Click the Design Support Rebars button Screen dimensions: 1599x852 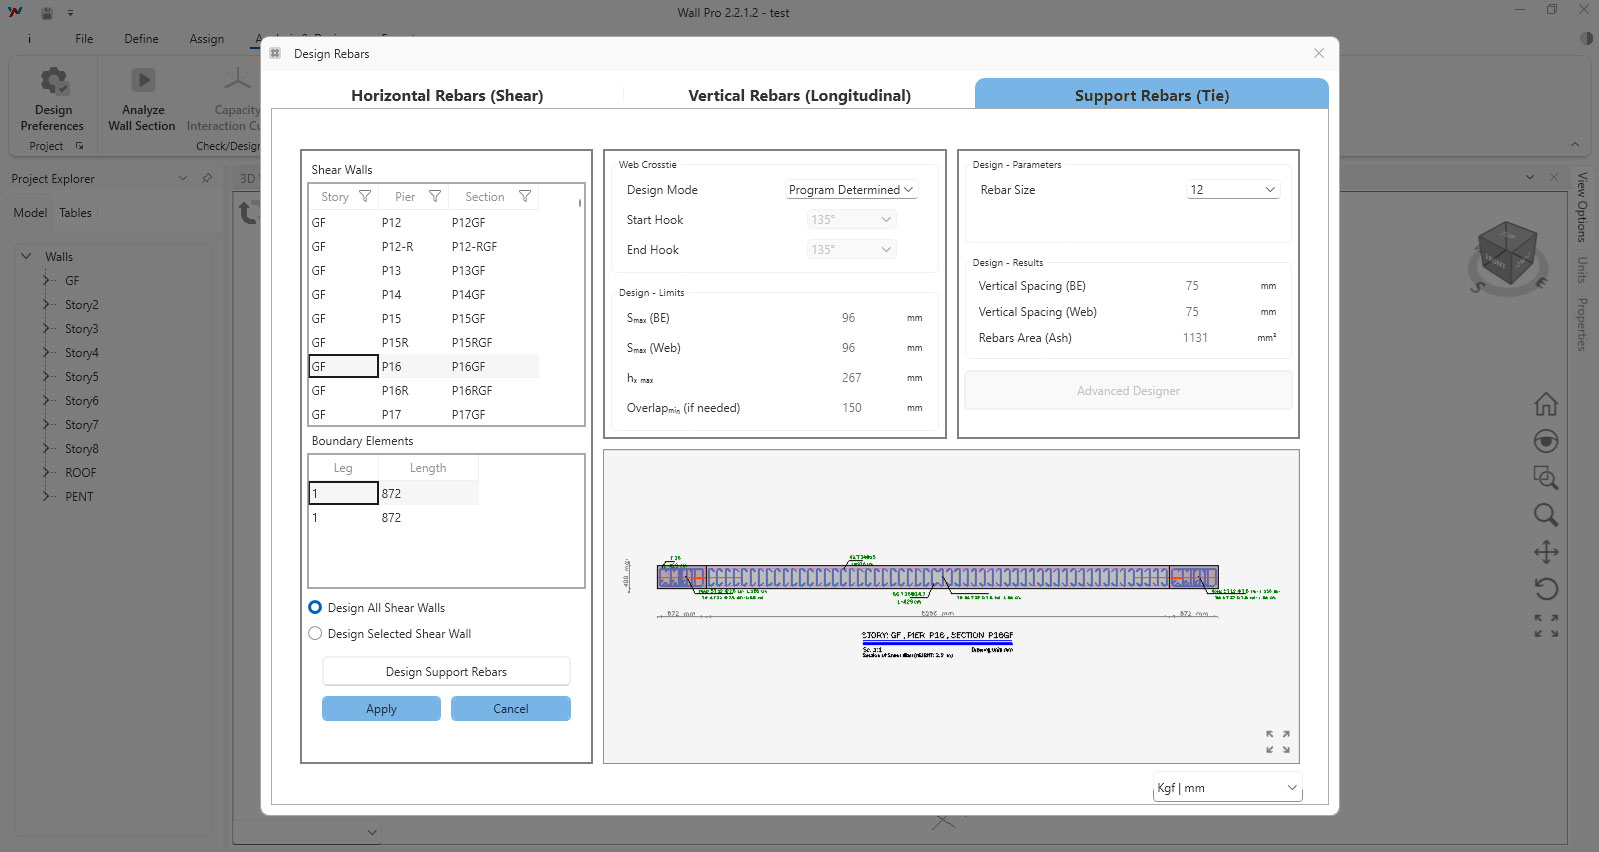446,672
